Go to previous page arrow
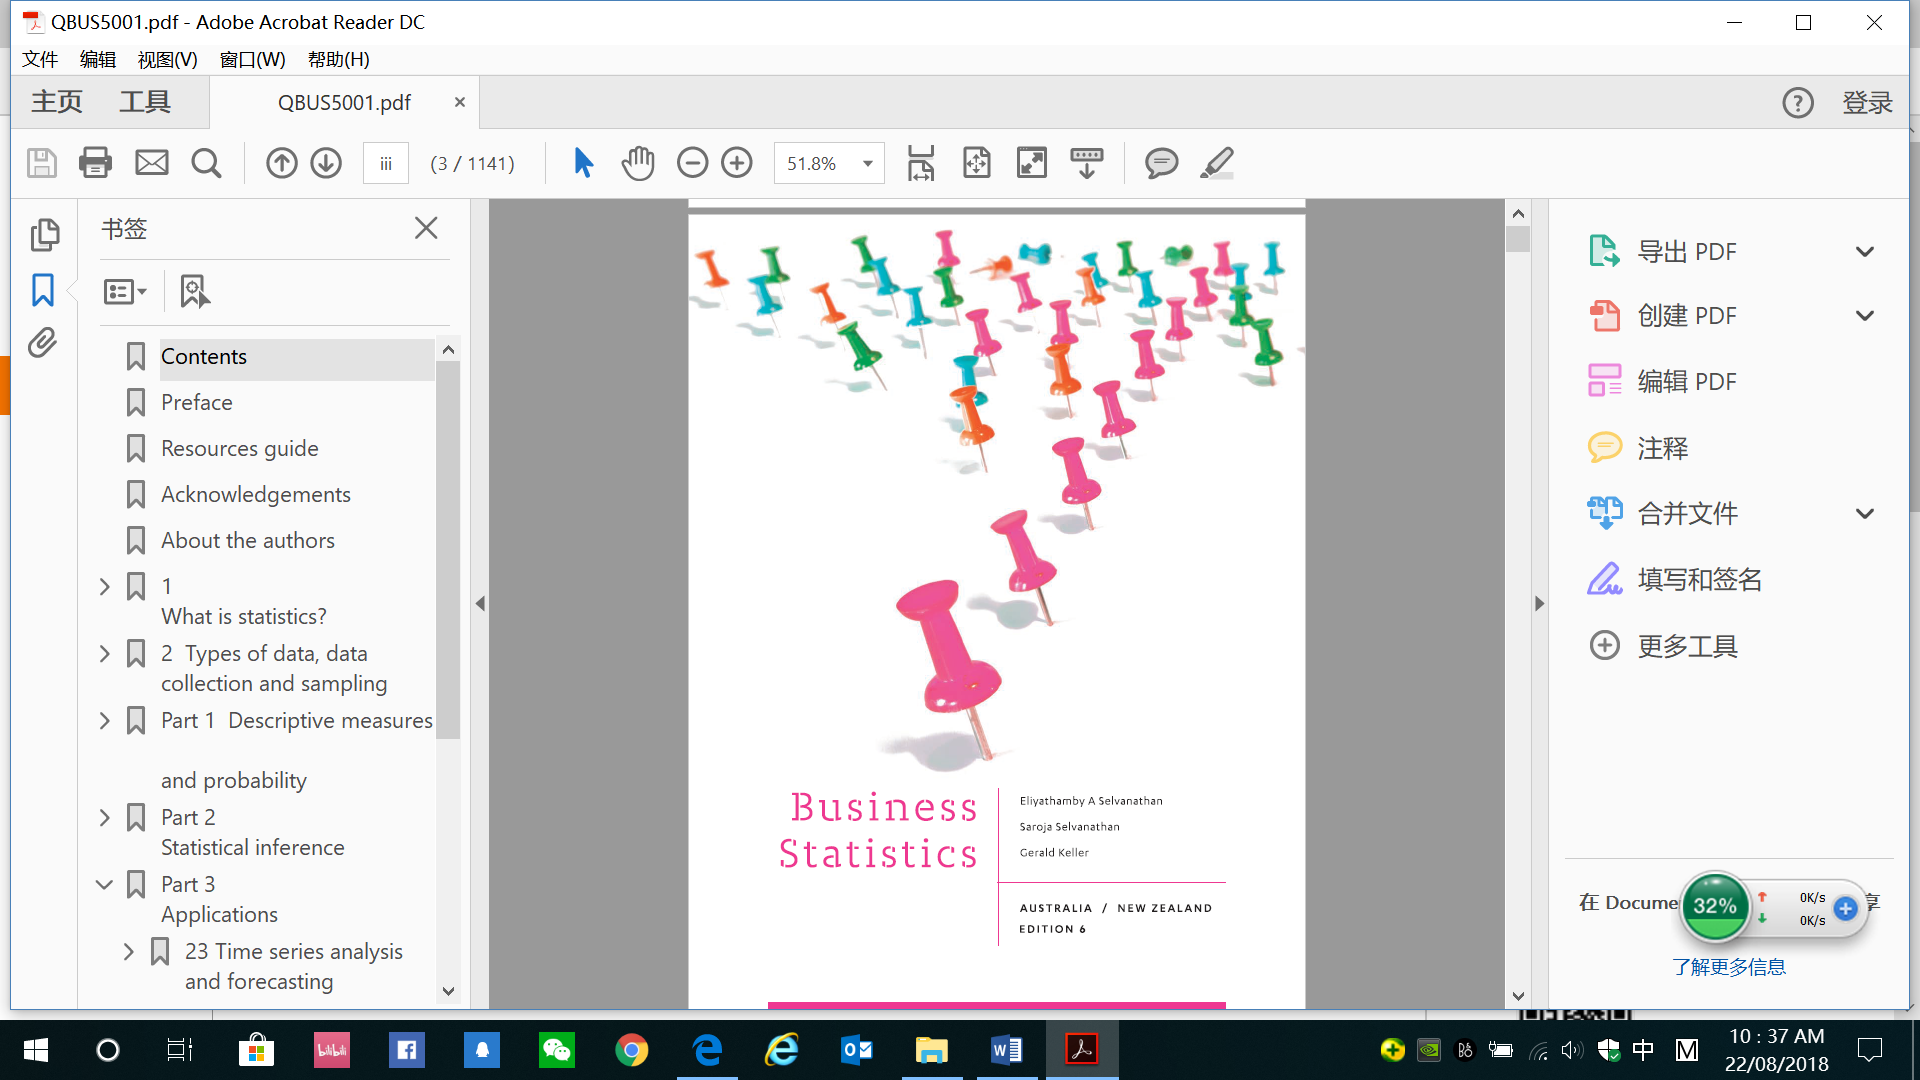1920x1080 pixels. (281, 162)
